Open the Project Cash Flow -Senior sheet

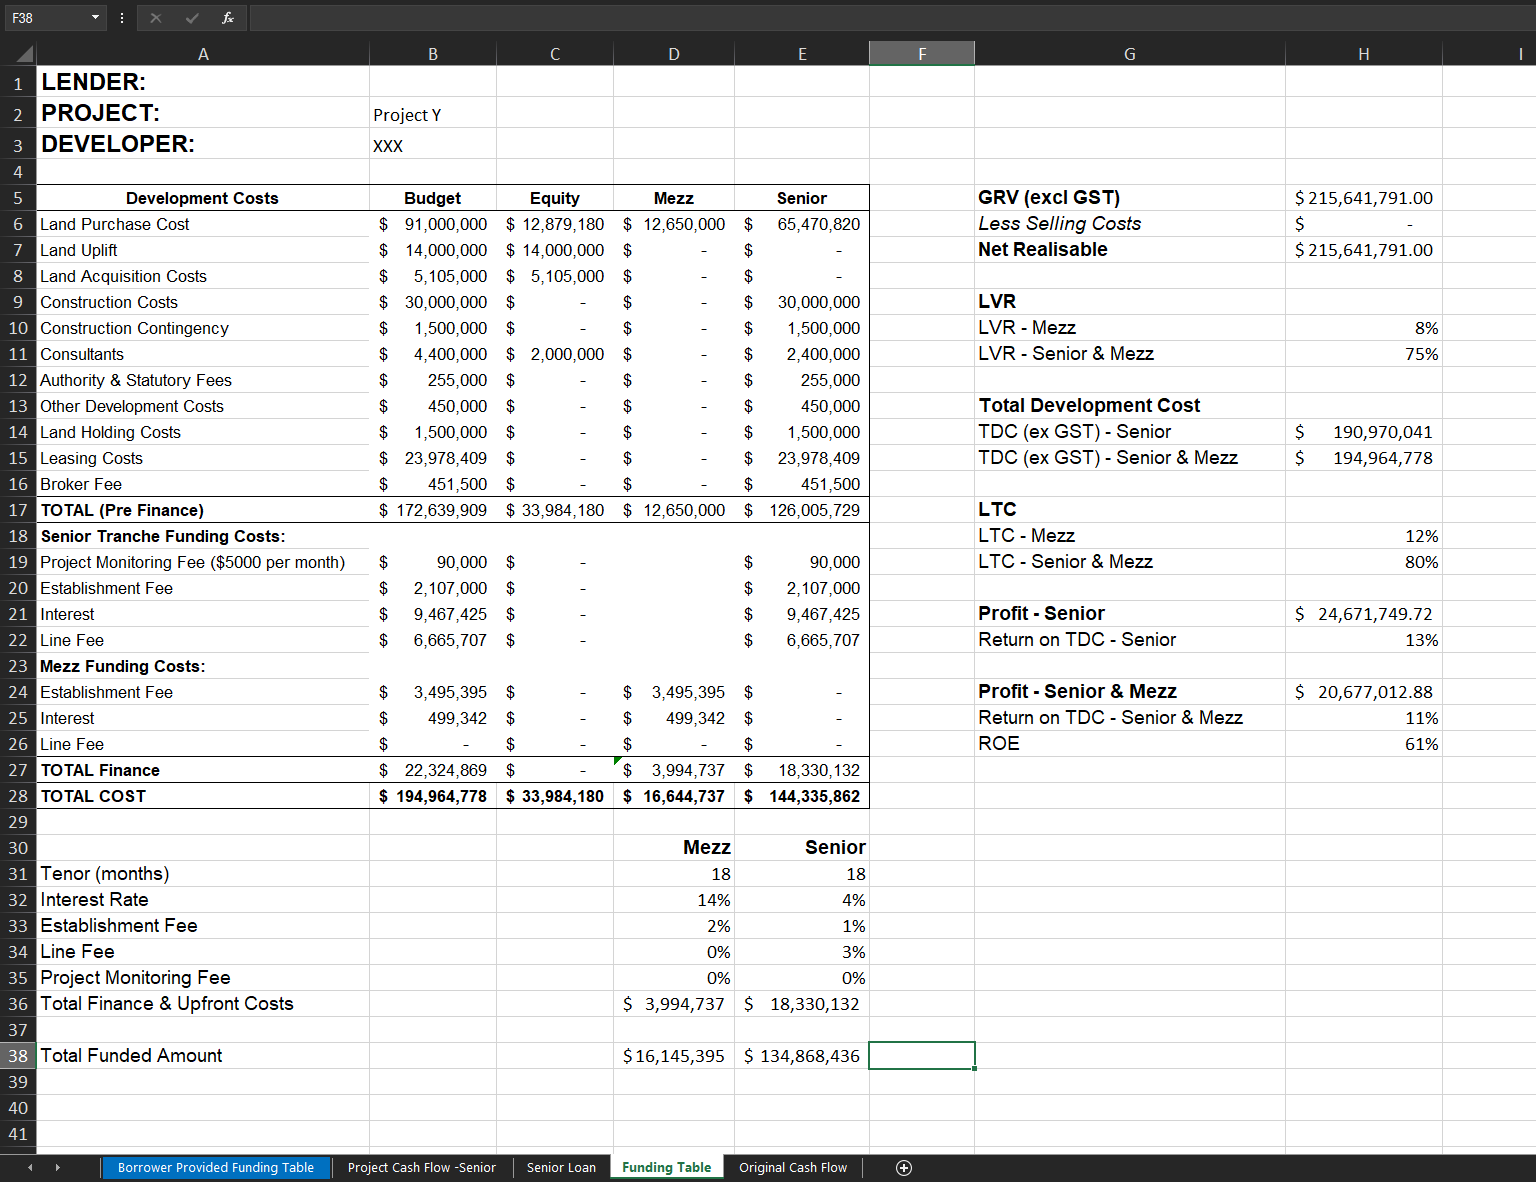422,1168
